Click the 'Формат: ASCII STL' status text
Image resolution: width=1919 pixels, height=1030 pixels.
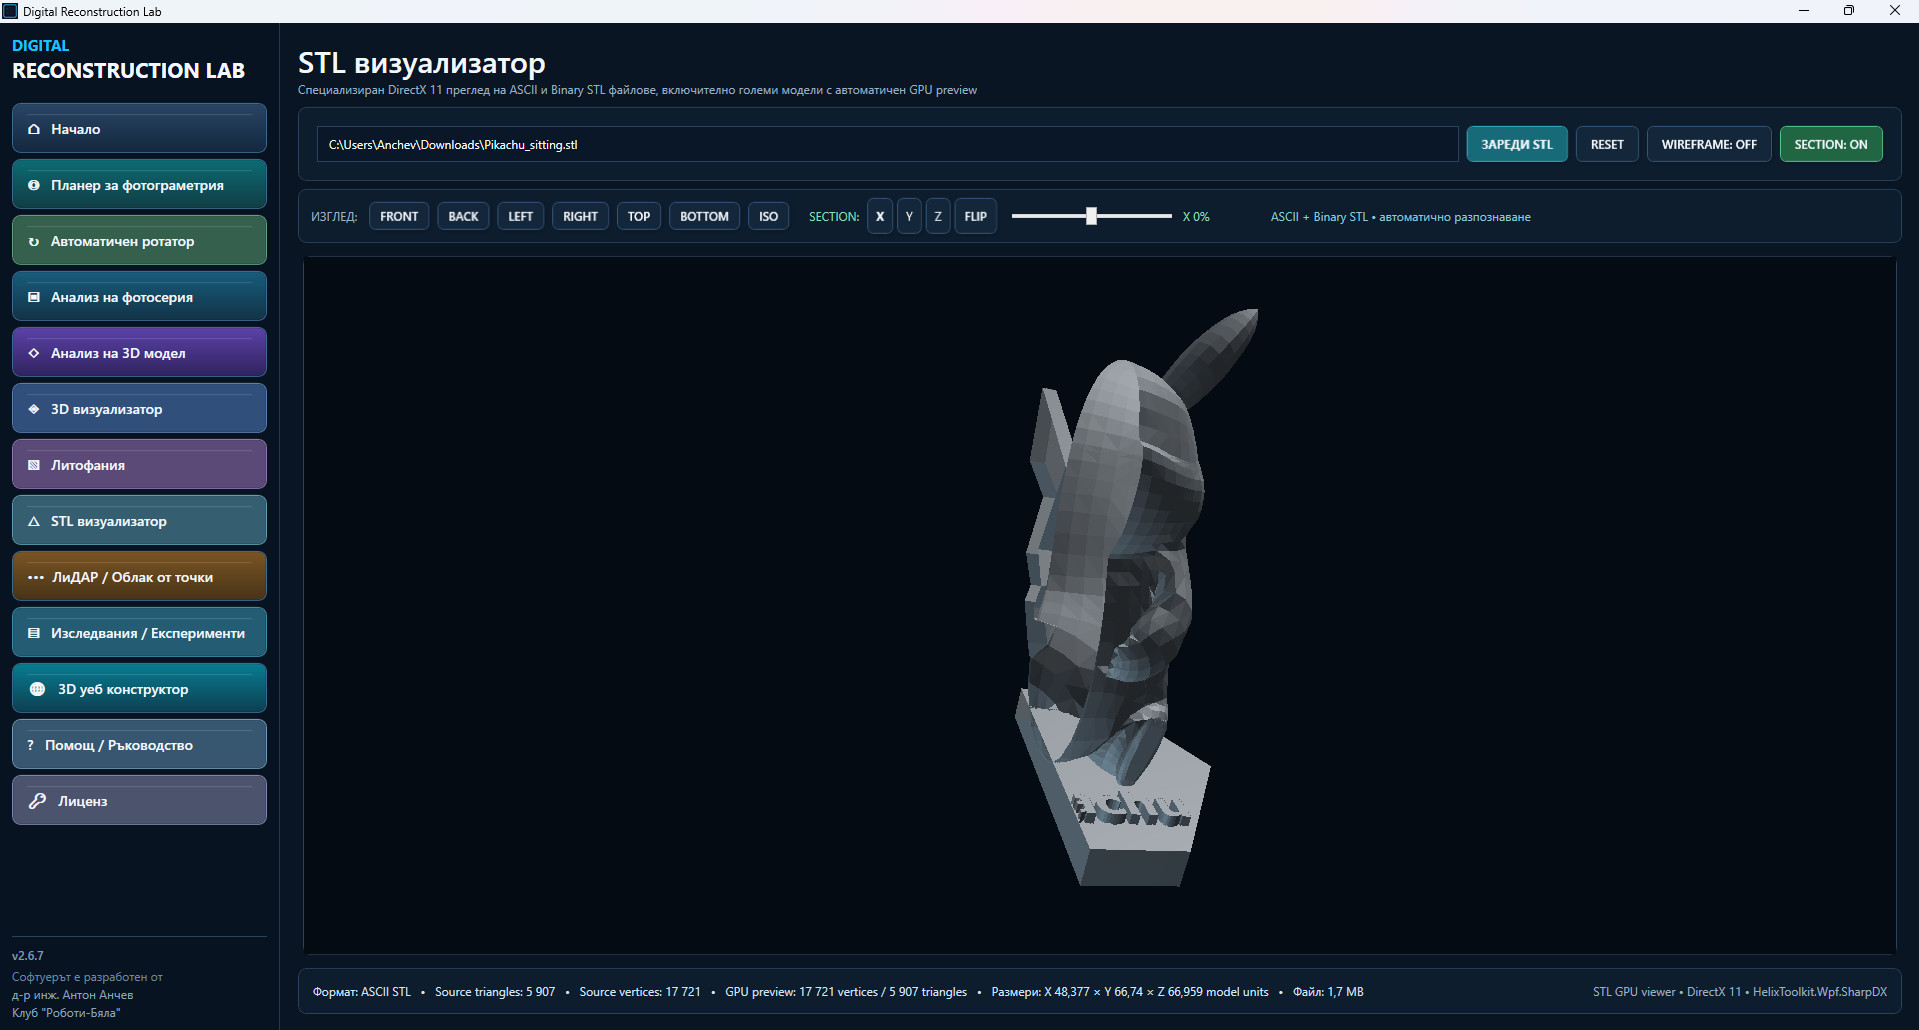361,992
